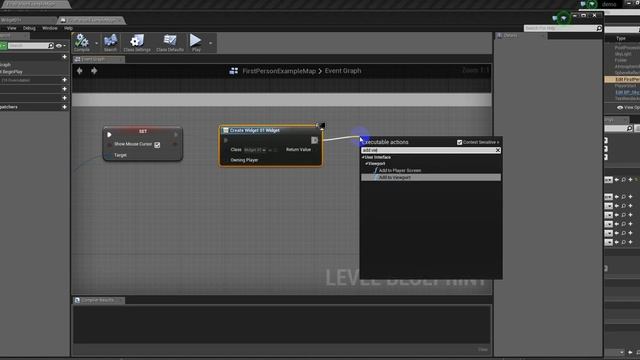Switch to the FirstPersonExampleMap blueprint window tab
The height and width of the screenshot is (360, 640).
[x=92, y=20]
